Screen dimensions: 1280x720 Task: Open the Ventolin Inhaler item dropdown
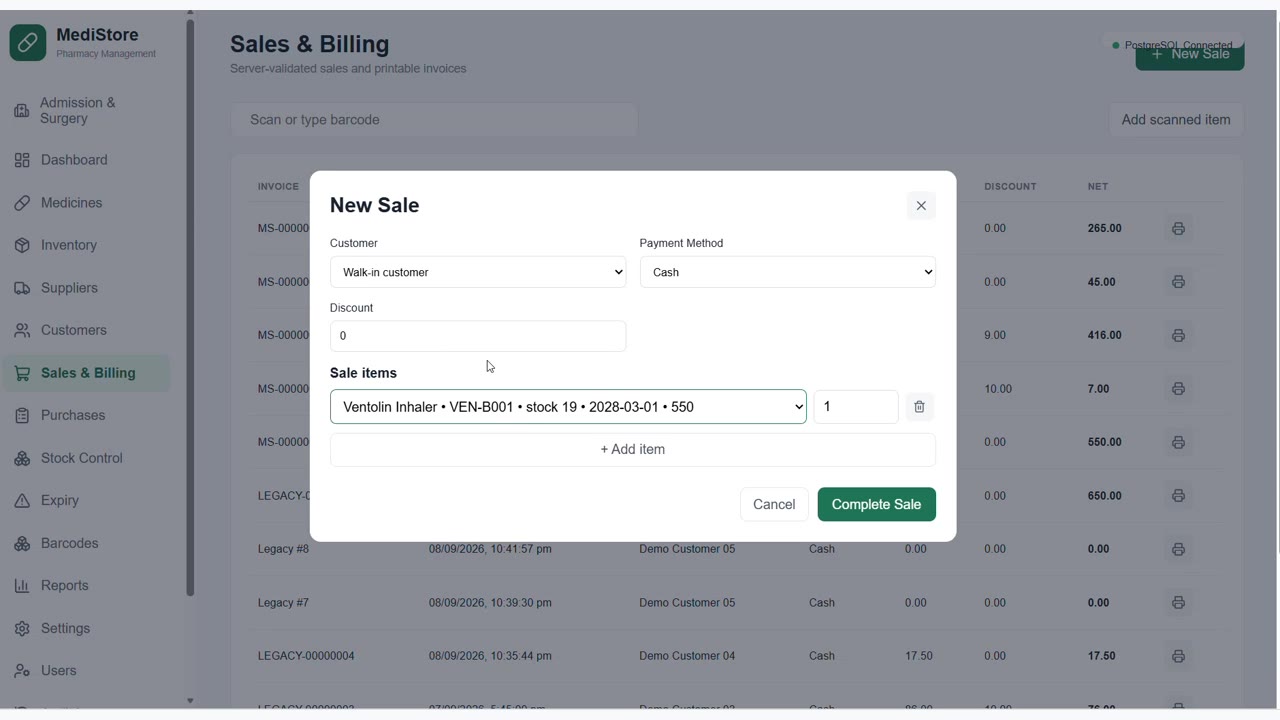568,407
